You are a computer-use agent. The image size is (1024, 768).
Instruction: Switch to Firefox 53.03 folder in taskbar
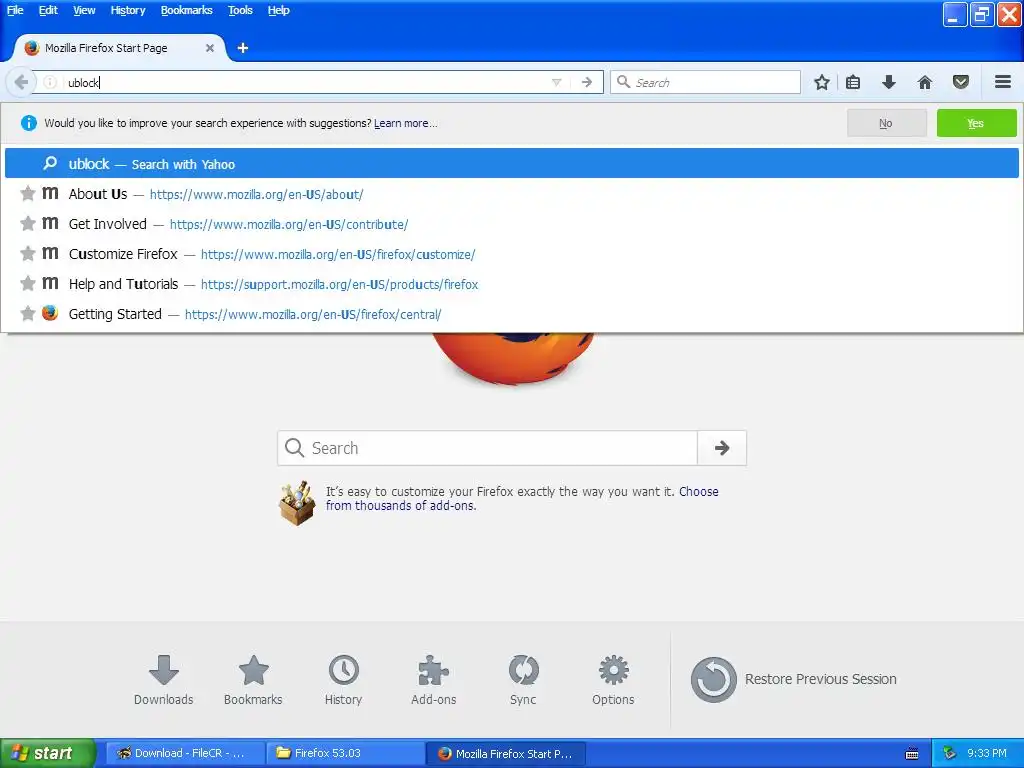tap(345, 753)
